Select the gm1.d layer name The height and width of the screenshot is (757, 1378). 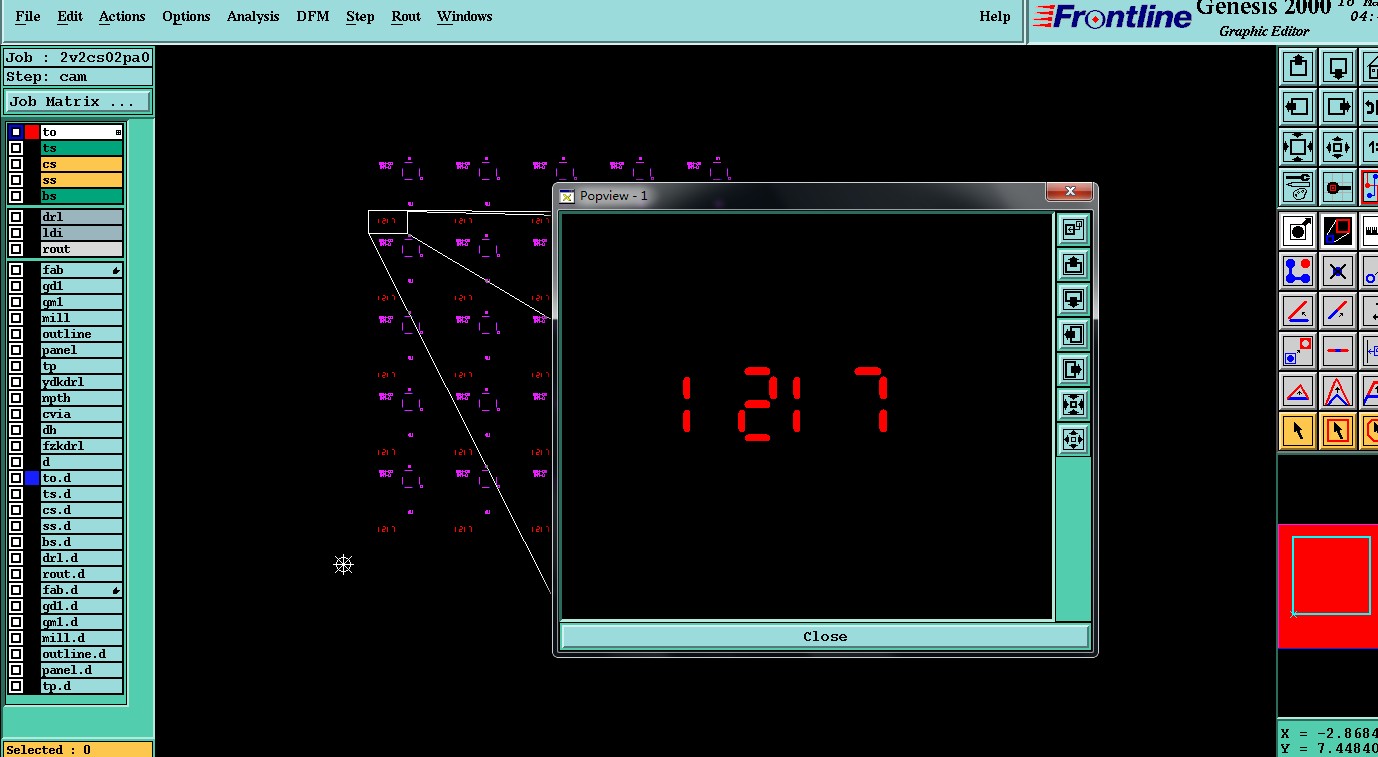[82, 622]
